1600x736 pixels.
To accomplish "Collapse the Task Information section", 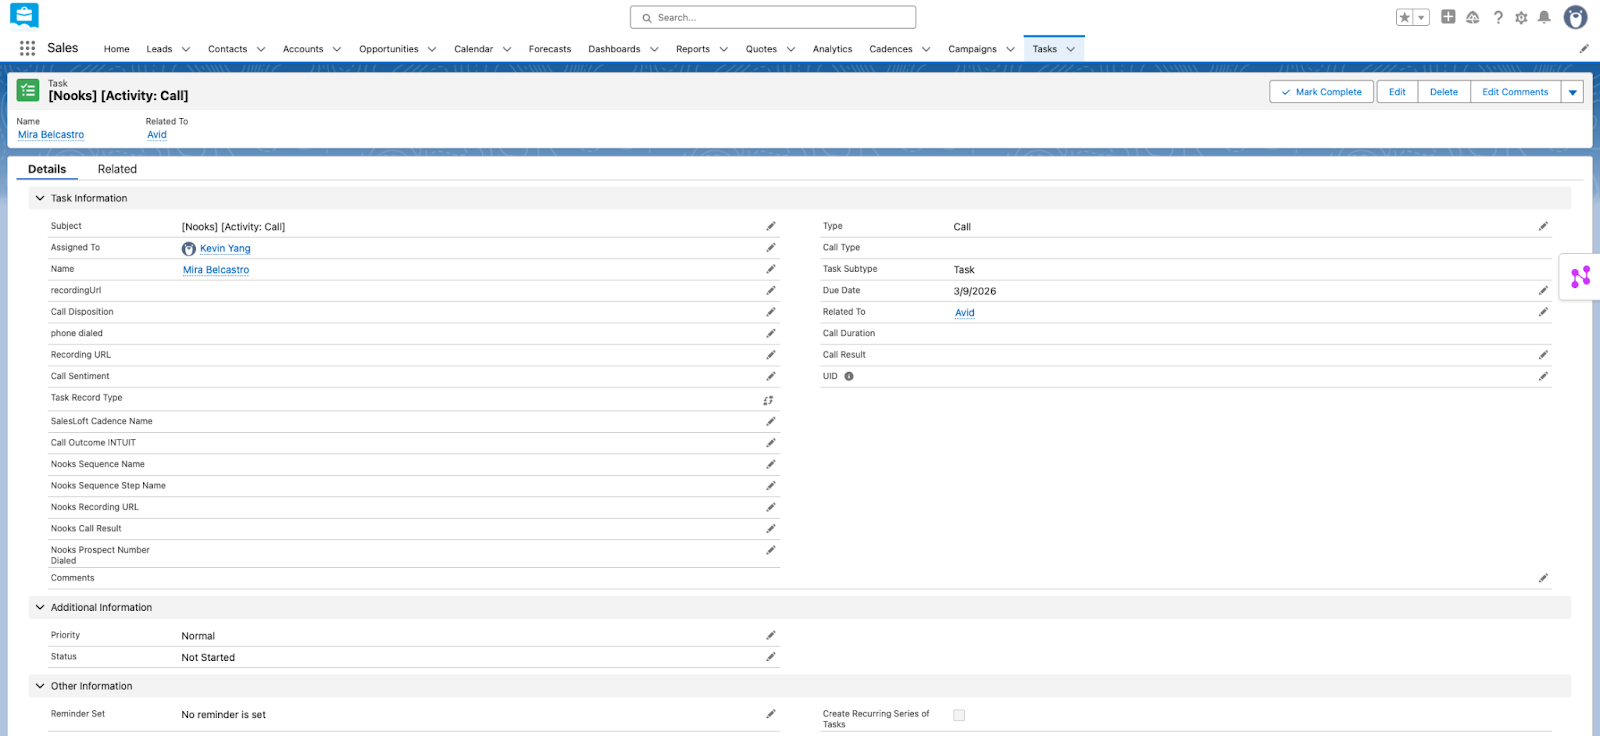I will [x=40, y=198].
